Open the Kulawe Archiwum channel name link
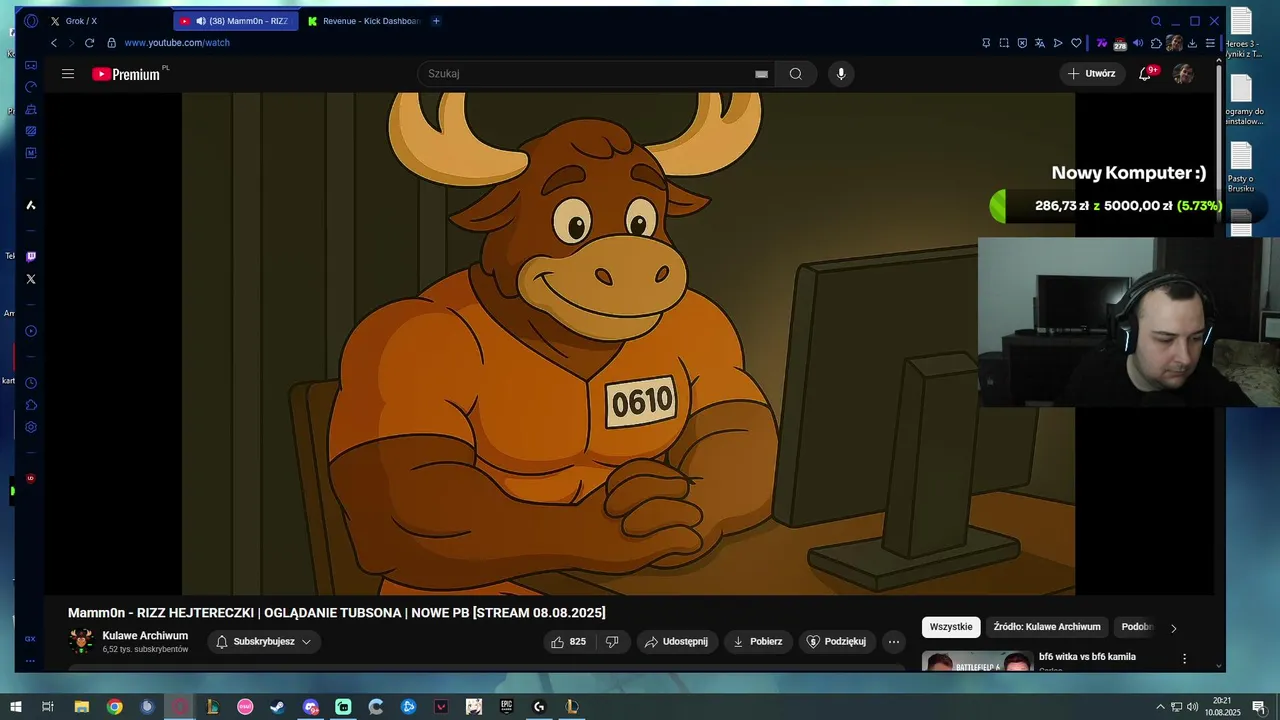The width and height of the screenshot is (1280, 720). pyautogui.click(x=145, y=636)
